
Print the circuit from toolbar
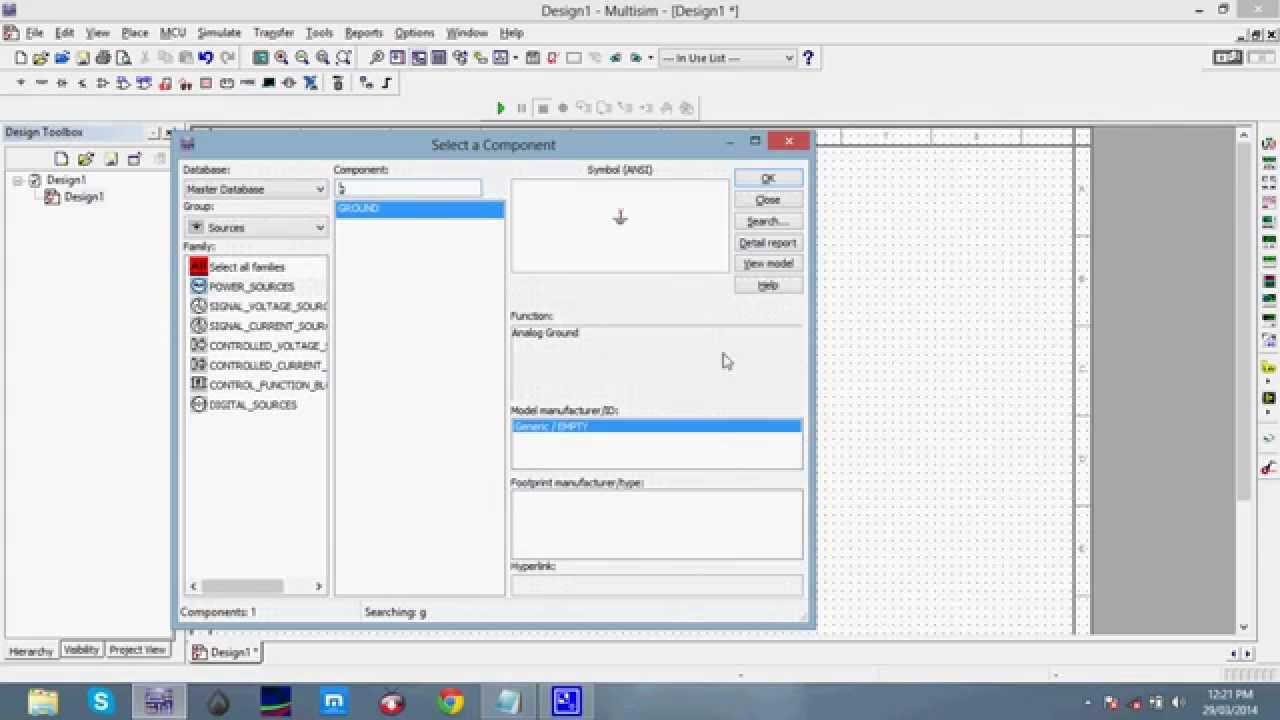coord(103,58)
